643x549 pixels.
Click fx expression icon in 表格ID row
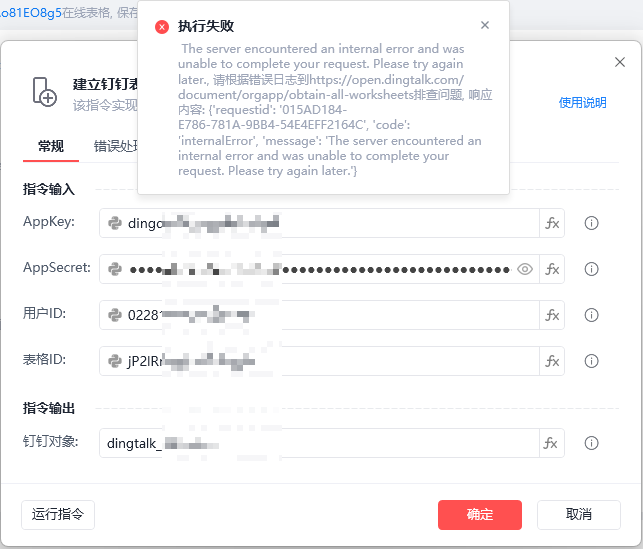pos(552,361)
